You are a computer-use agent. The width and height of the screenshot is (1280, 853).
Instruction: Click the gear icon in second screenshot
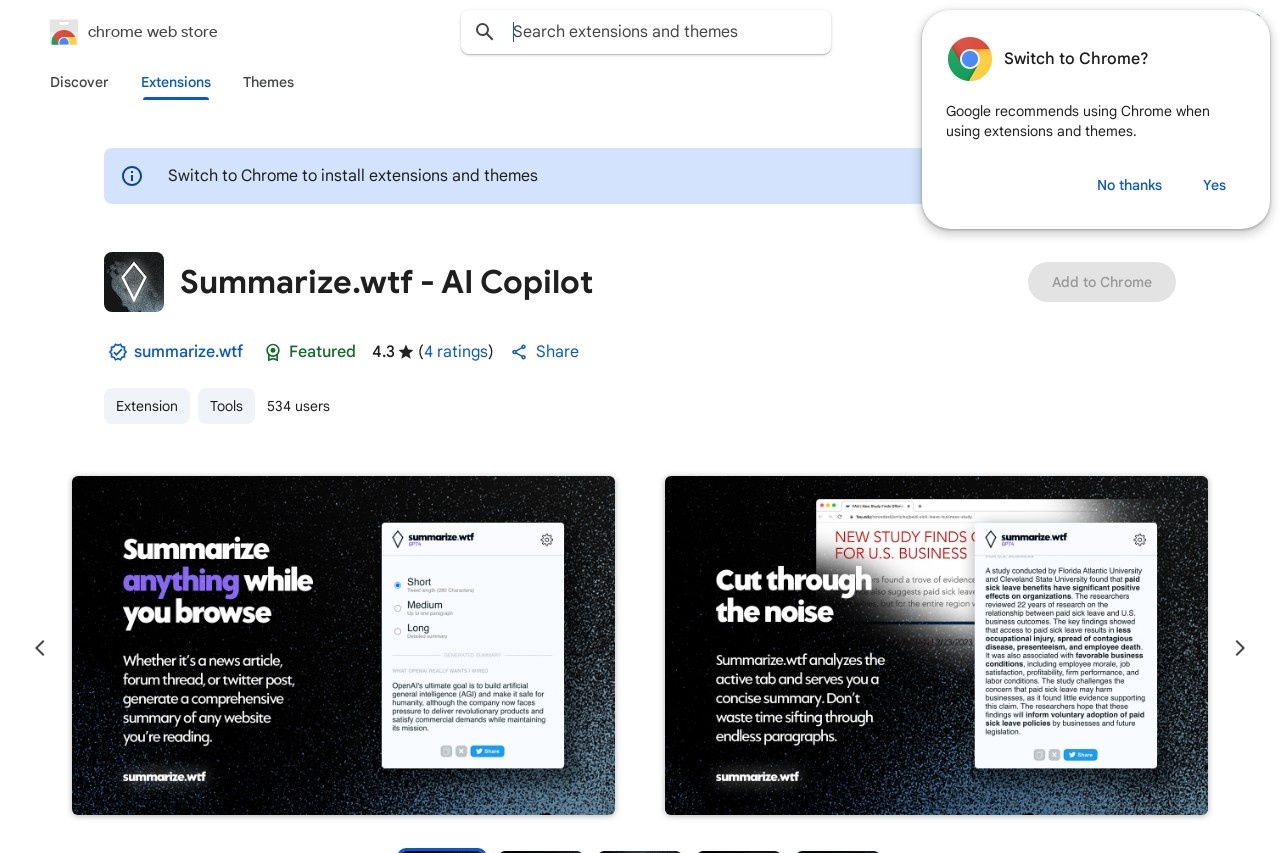[1140, 540]
